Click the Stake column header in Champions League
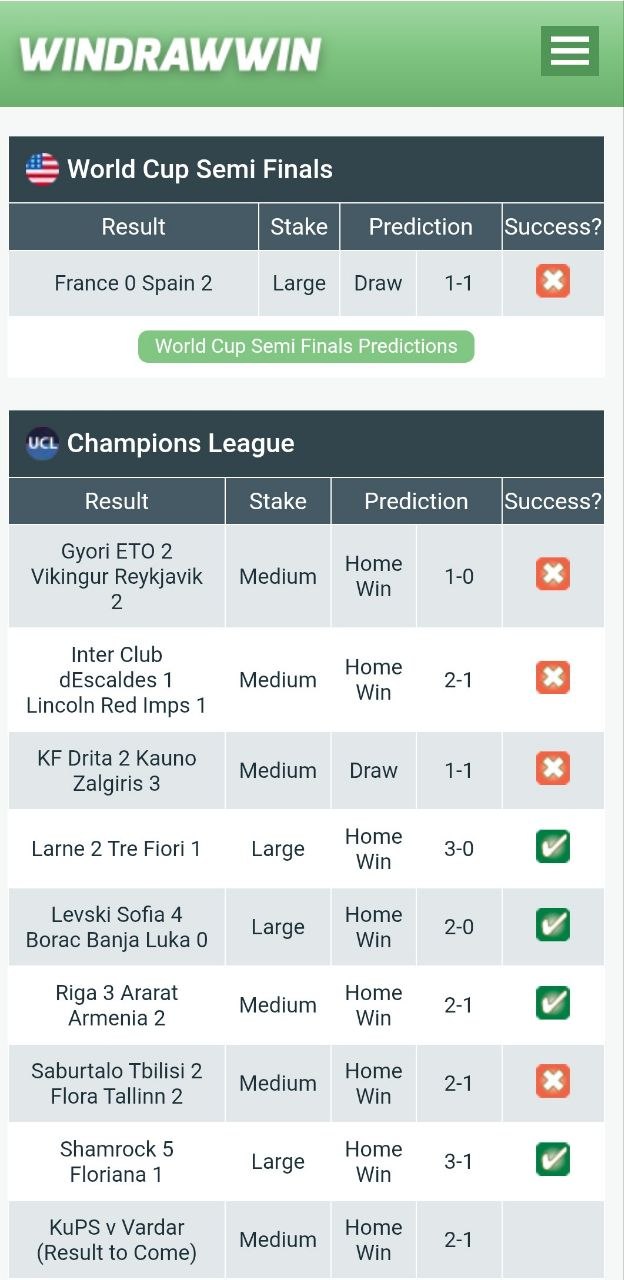Viewport: 624px width, 1280px height. click(x=278, y=501)
